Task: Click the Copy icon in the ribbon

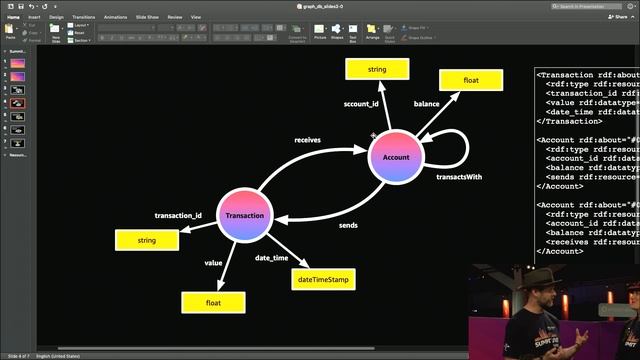Action: pos(25,33)
